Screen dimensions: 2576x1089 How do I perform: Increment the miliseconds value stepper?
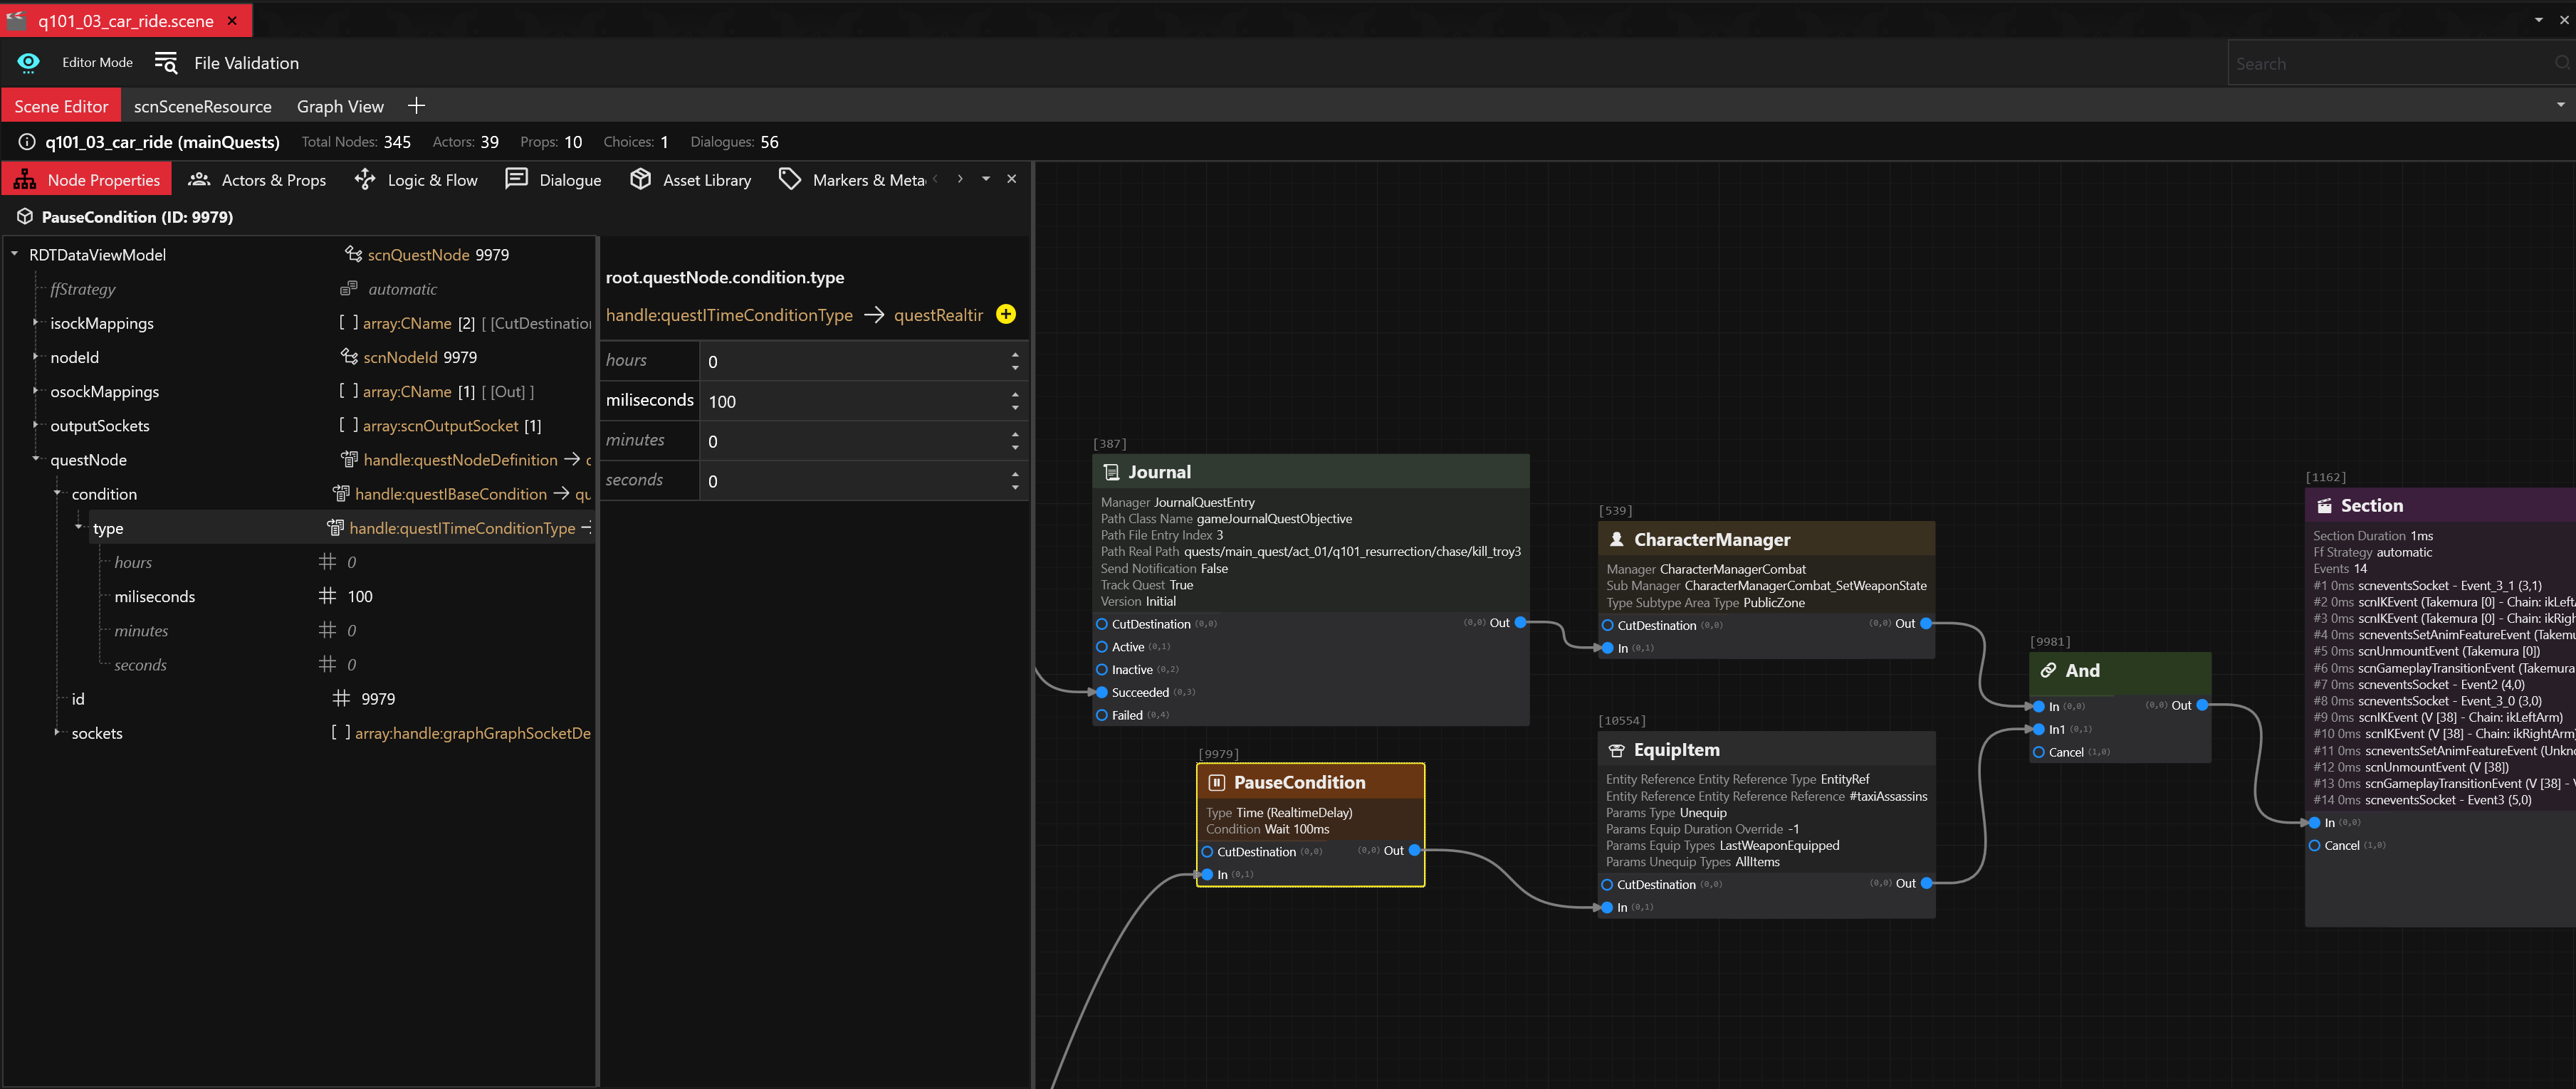pos(1015,394)
